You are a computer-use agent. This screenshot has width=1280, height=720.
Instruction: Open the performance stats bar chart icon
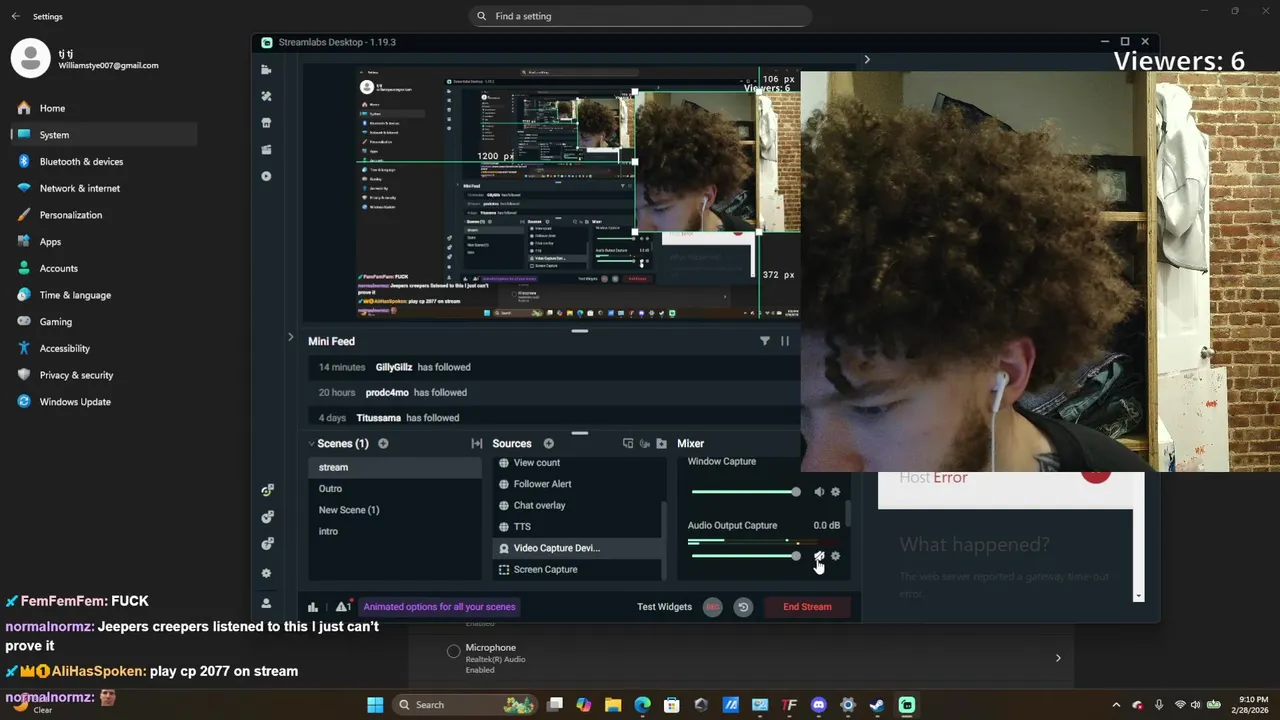click(313, 607)
